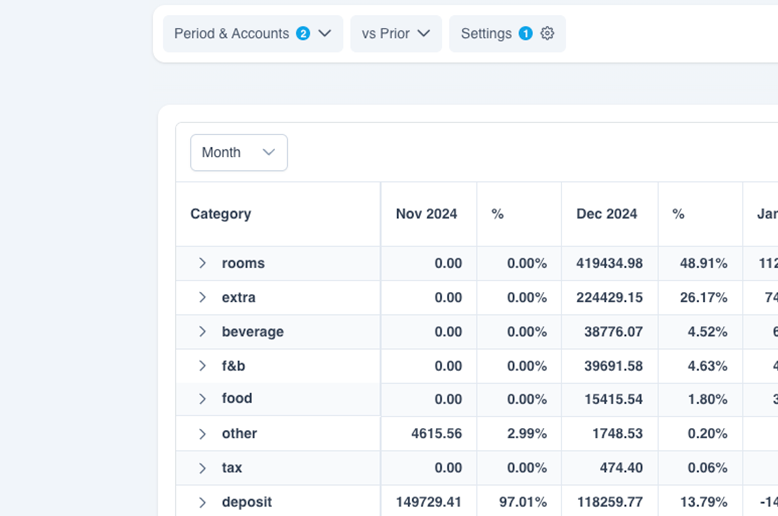Viewport: 778px width, 516px height.
Task: Select the extra row label
Action: point(239,297)
